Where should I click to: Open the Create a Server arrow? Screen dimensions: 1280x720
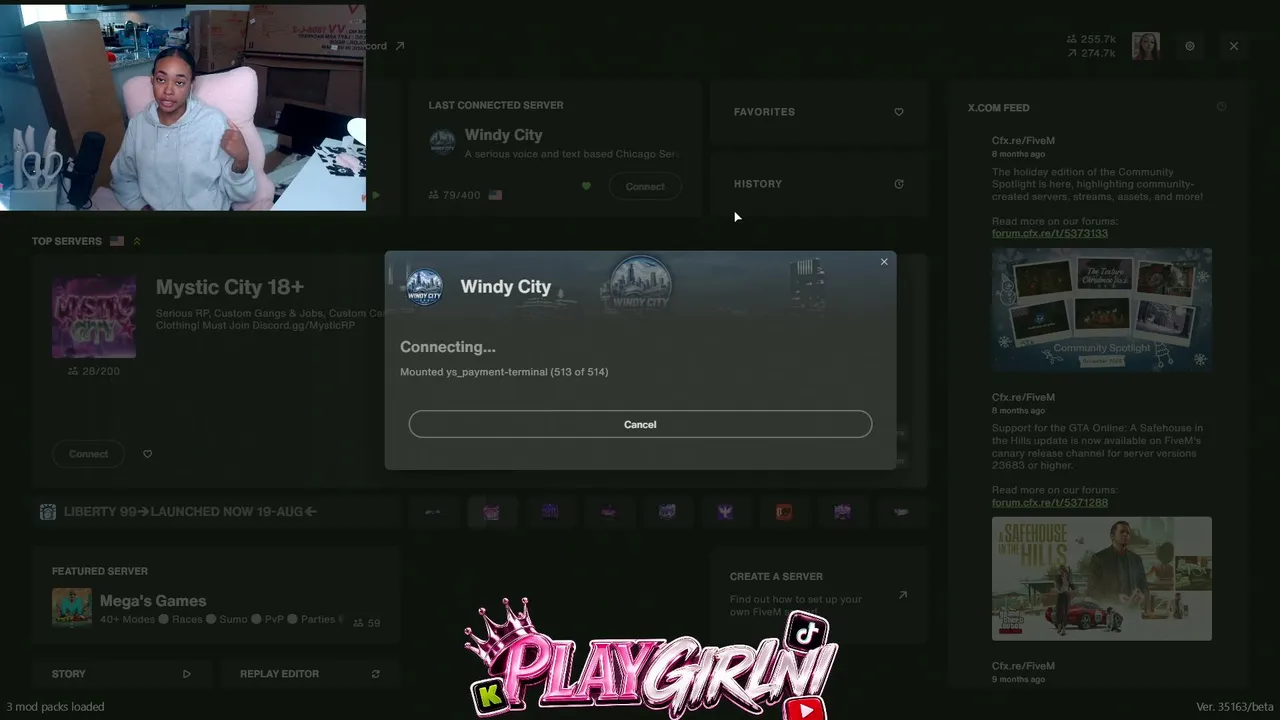click(x=903, y=595)
